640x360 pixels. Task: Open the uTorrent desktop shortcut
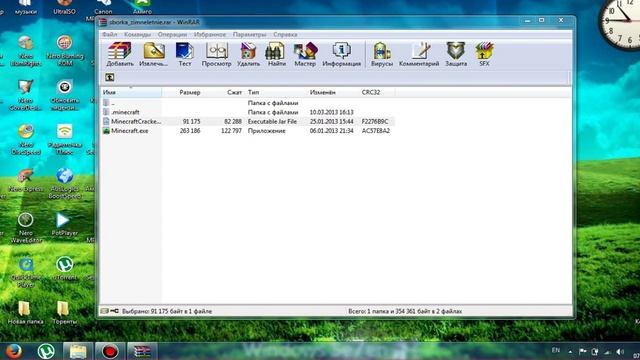point(65,269)
